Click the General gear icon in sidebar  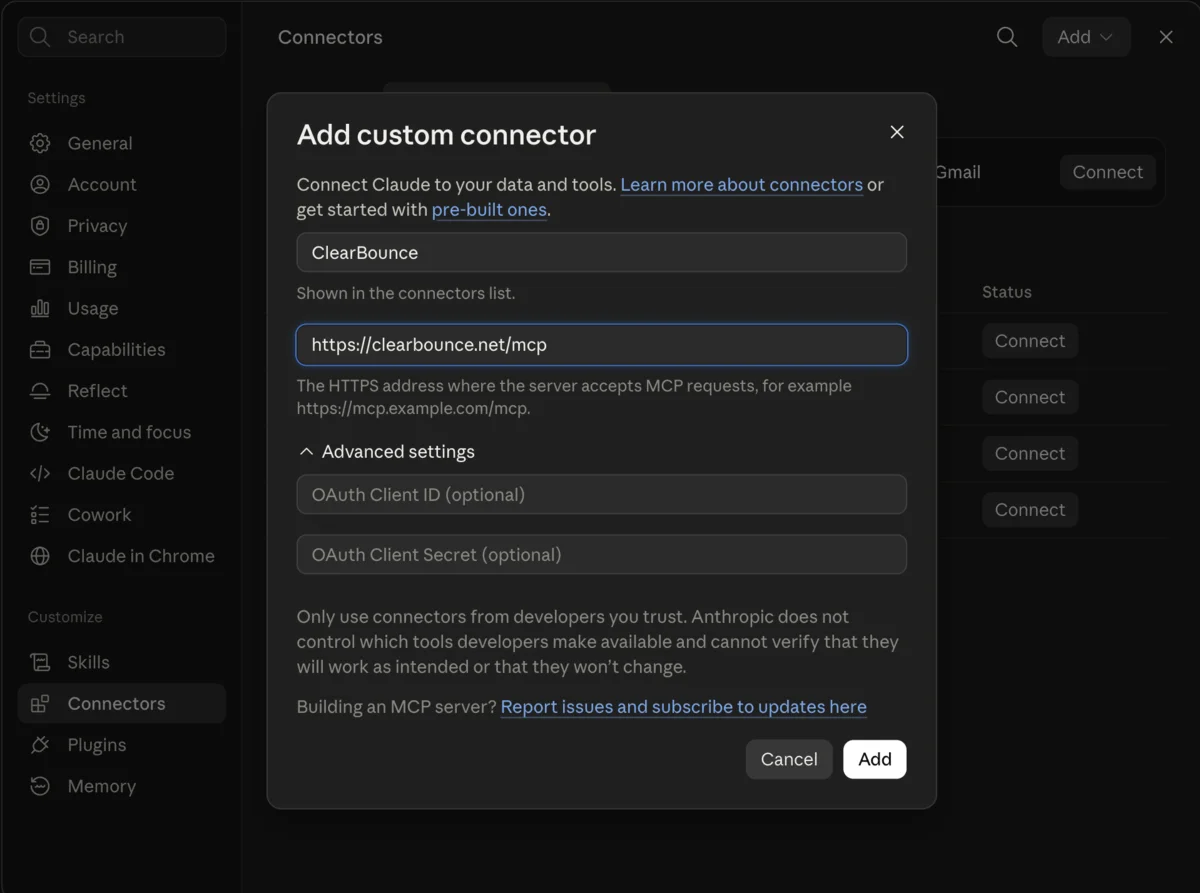[x=40, y=143]
